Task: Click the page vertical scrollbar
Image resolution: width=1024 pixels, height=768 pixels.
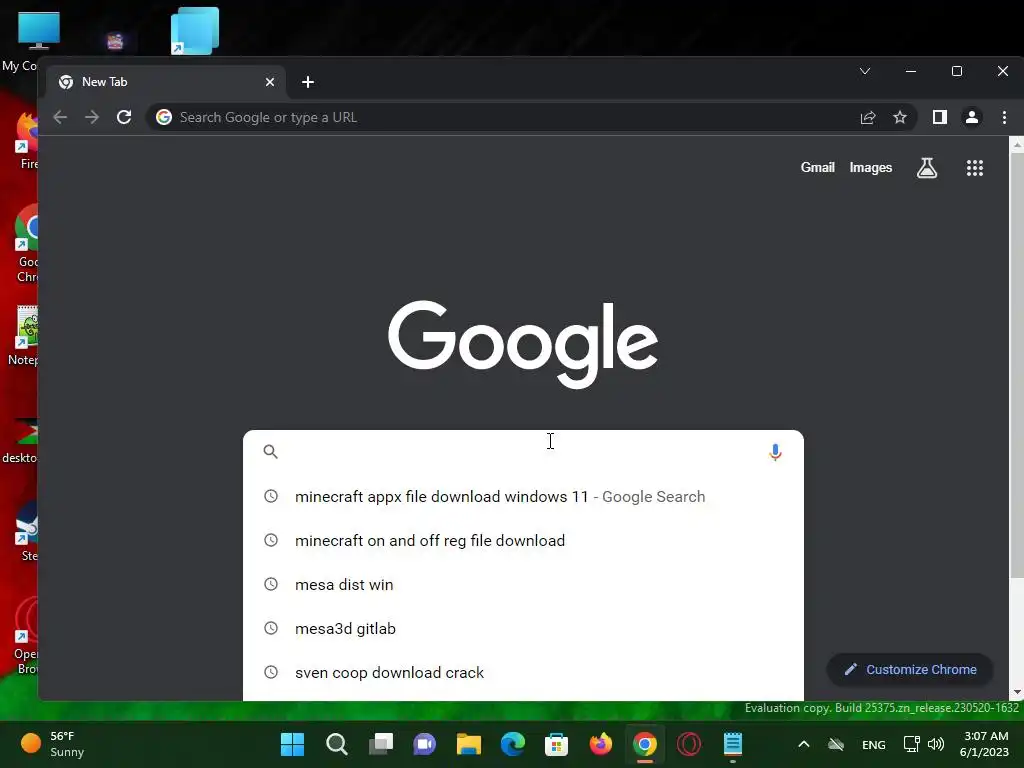Action: (1017, 366)
